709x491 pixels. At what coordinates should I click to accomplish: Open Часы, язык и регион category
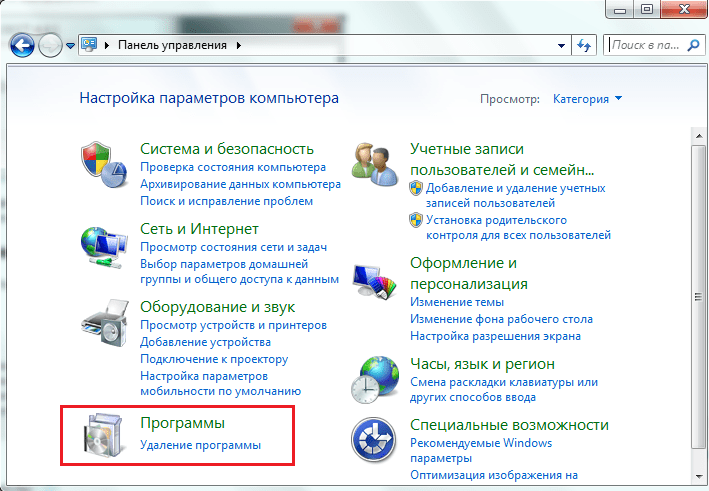482,364
